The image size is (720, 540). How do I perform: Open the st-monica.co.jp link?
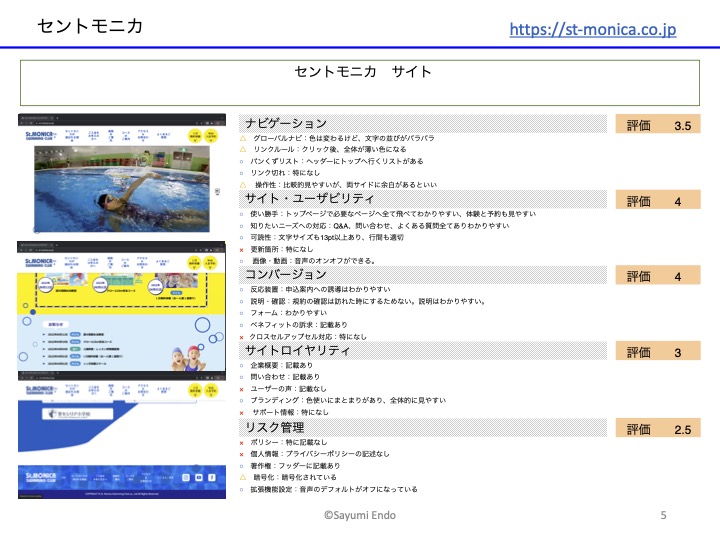tap(592, 29)
